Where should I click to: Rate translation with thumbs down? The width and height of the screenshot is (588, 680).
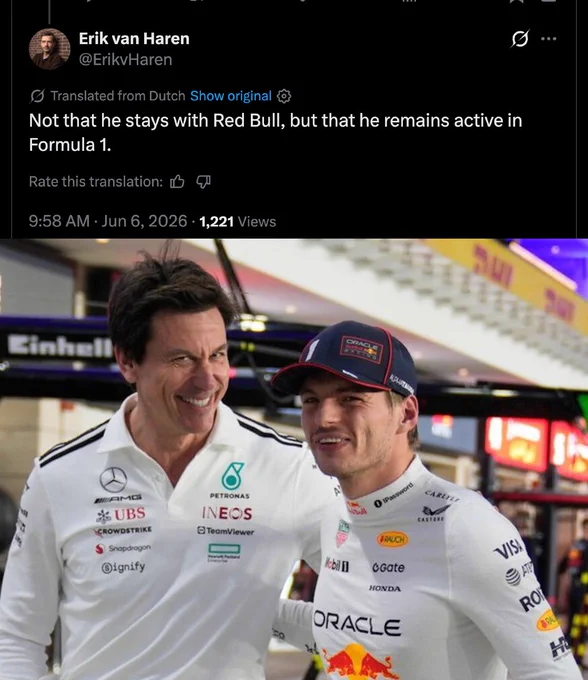(203, 181)
